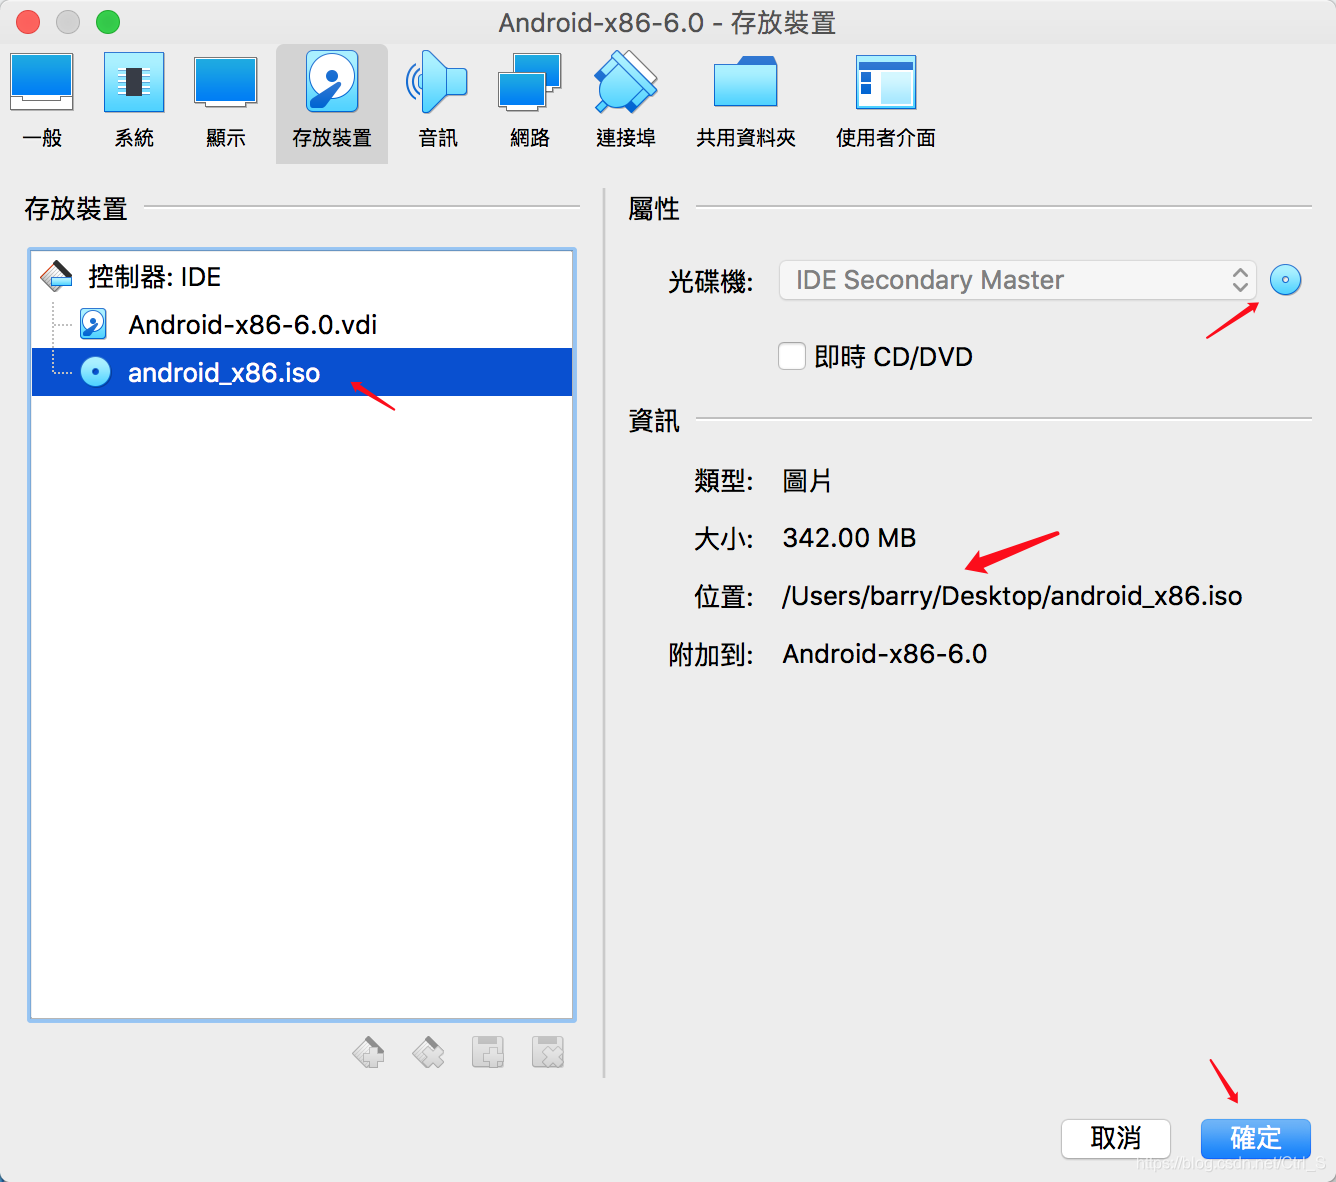Open the 共用資料夾 (Shared Folders) tab

pyautogui.click(x=746, y=102)
